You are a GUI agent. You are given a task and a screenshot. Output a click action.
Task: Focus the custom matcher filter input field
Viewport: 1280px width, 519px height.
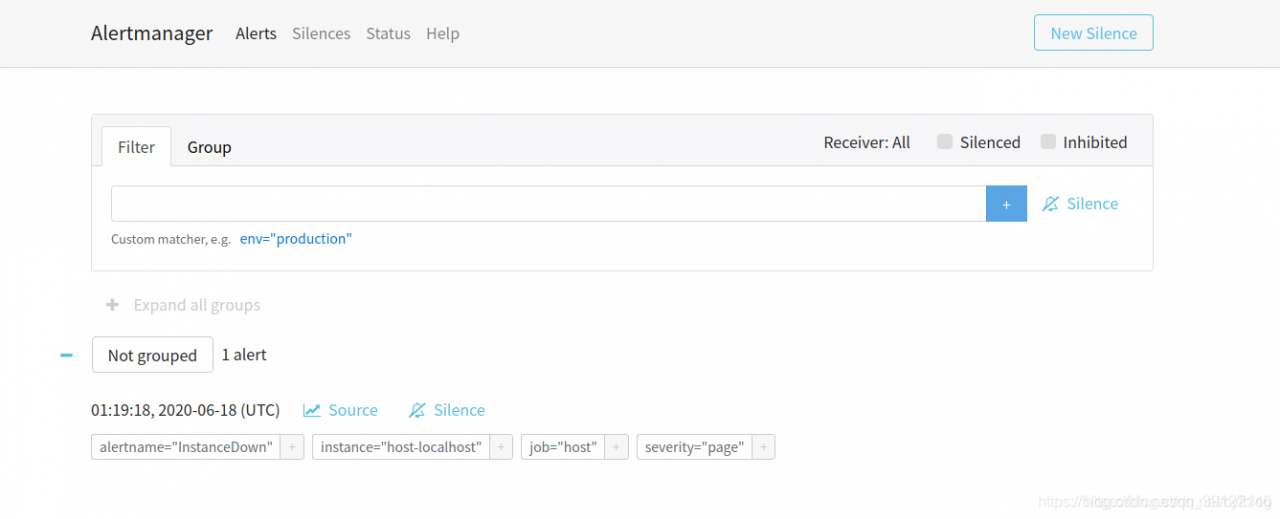coord(548,204)
